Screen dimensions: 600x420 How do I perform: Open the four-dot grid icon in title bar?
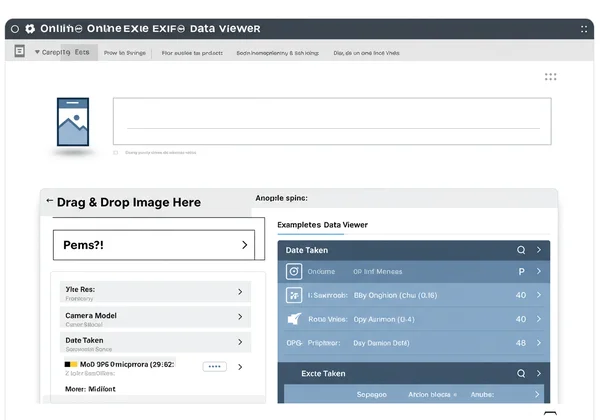(584, 29)
